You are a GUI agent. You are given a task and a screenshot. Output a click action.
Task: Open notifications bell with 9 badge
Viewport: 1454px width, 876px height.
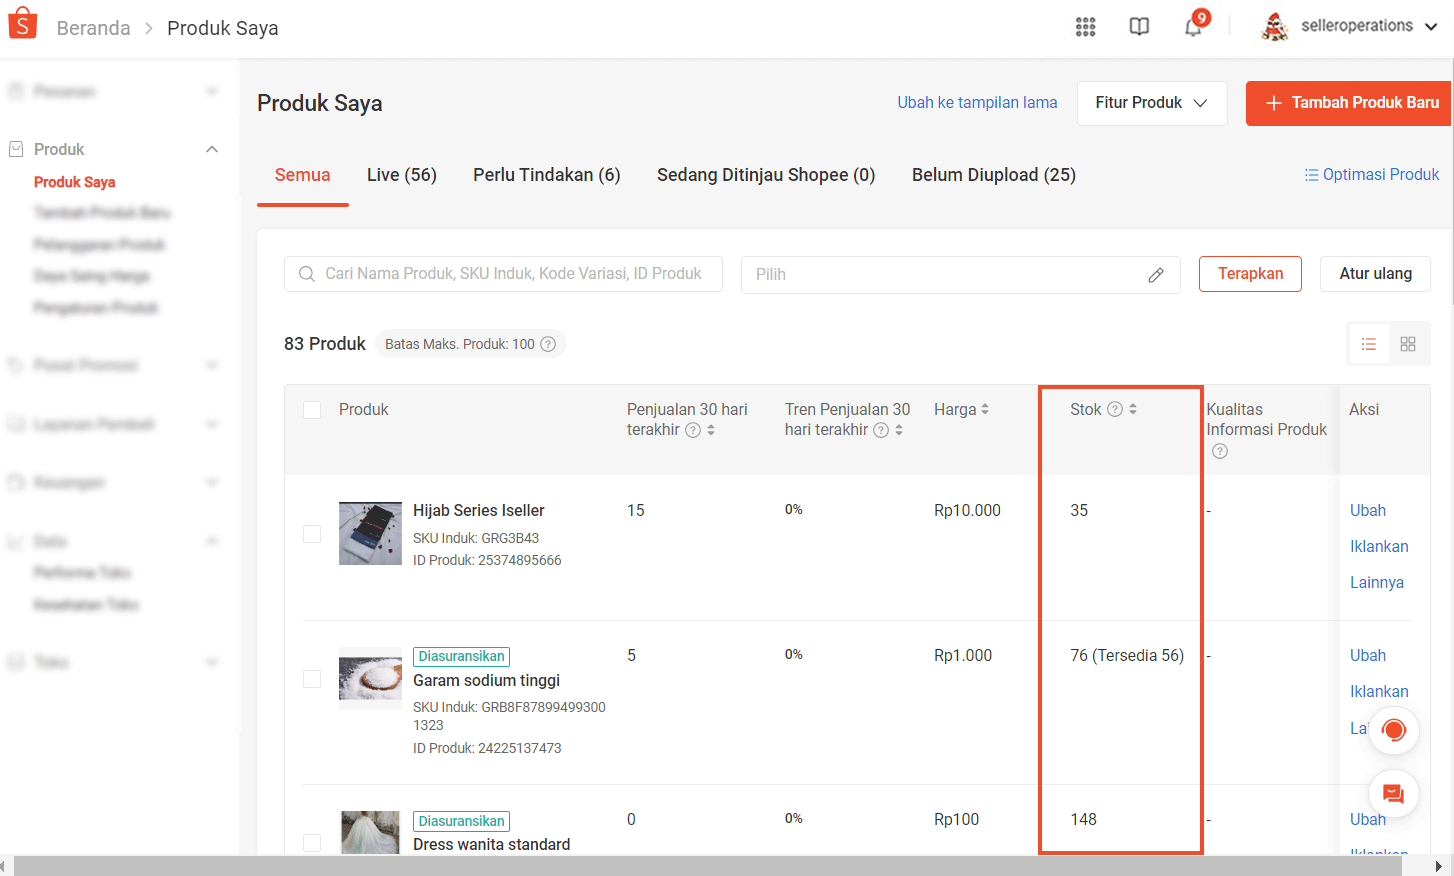tap(1194, 25)
